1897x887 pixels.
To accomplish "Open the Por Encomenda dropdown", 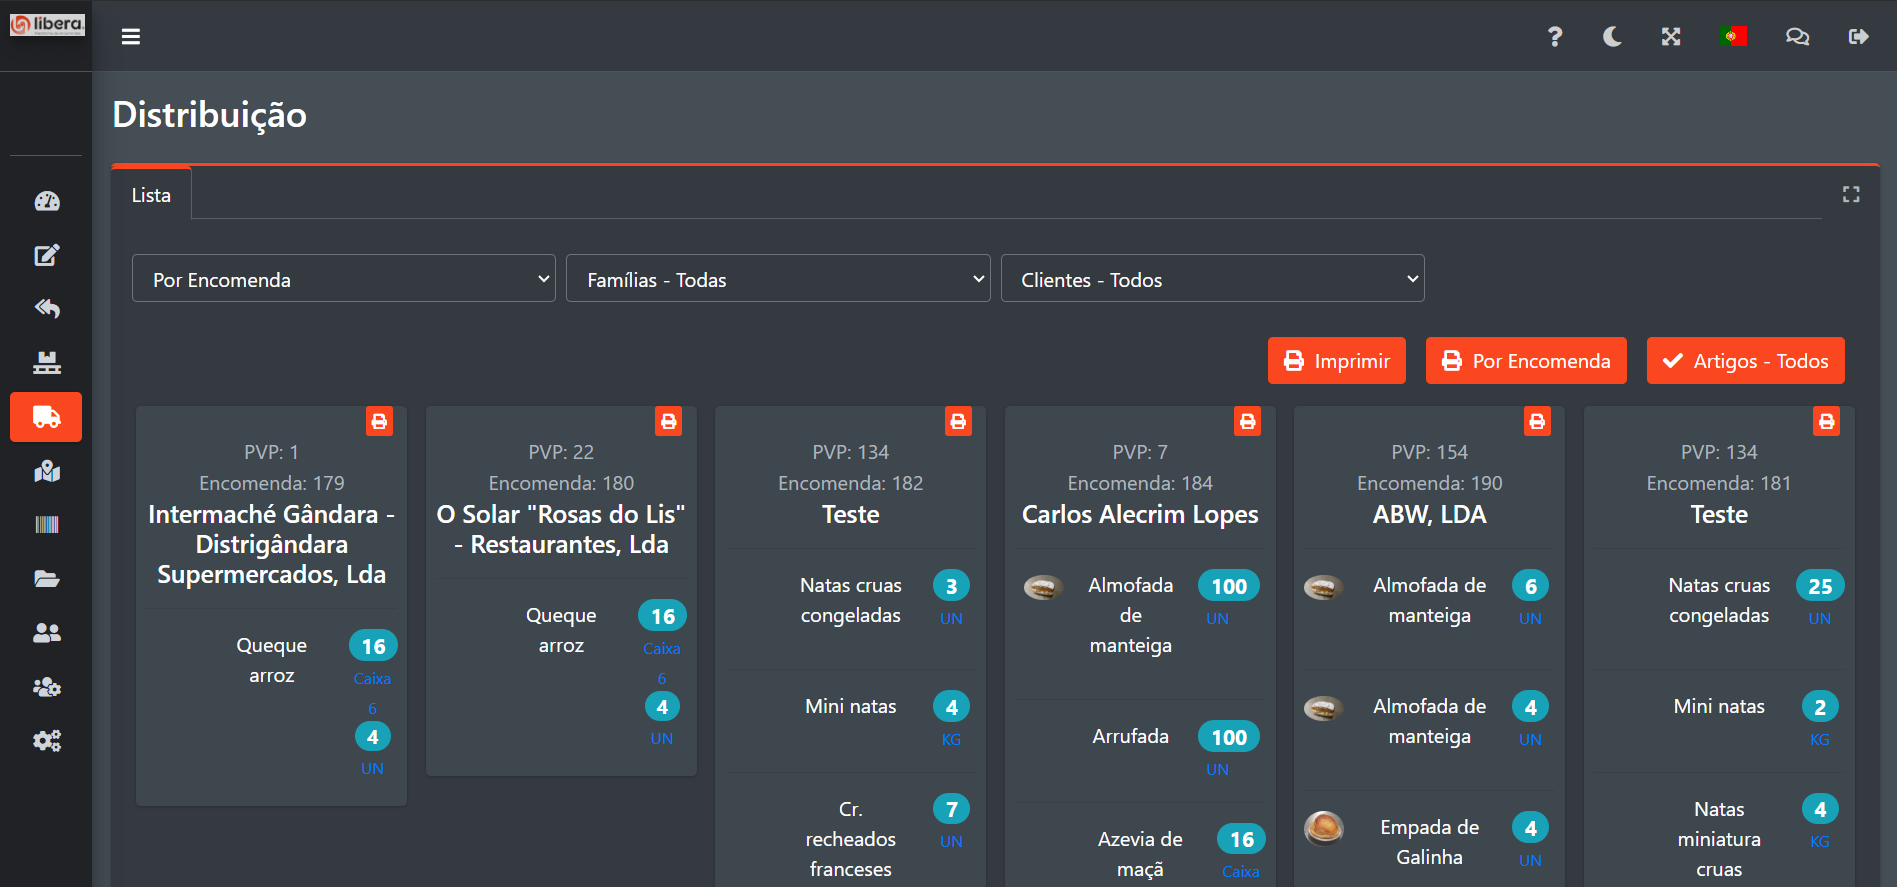I will 343,279.
